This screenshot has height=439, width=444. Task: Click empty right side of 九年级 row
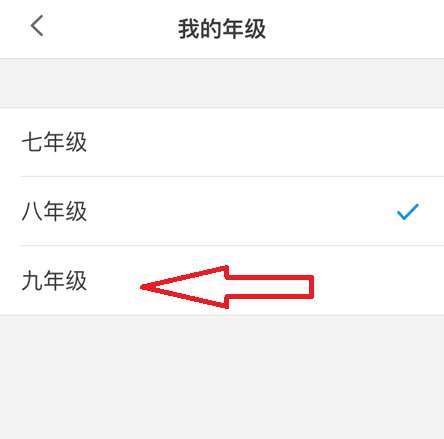click(x=378, y=280)
